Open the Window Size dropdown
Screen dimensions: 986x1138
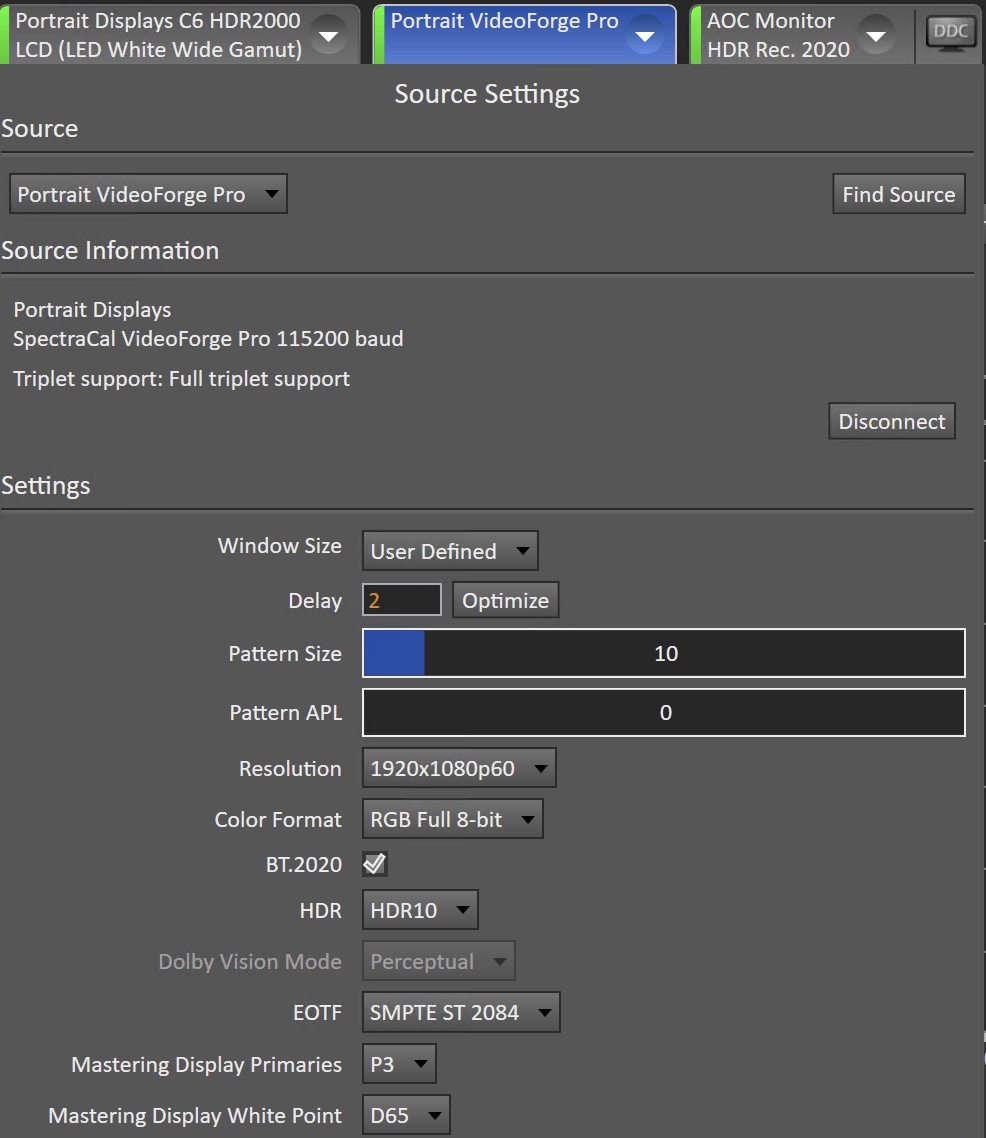[x=450, y=551]
